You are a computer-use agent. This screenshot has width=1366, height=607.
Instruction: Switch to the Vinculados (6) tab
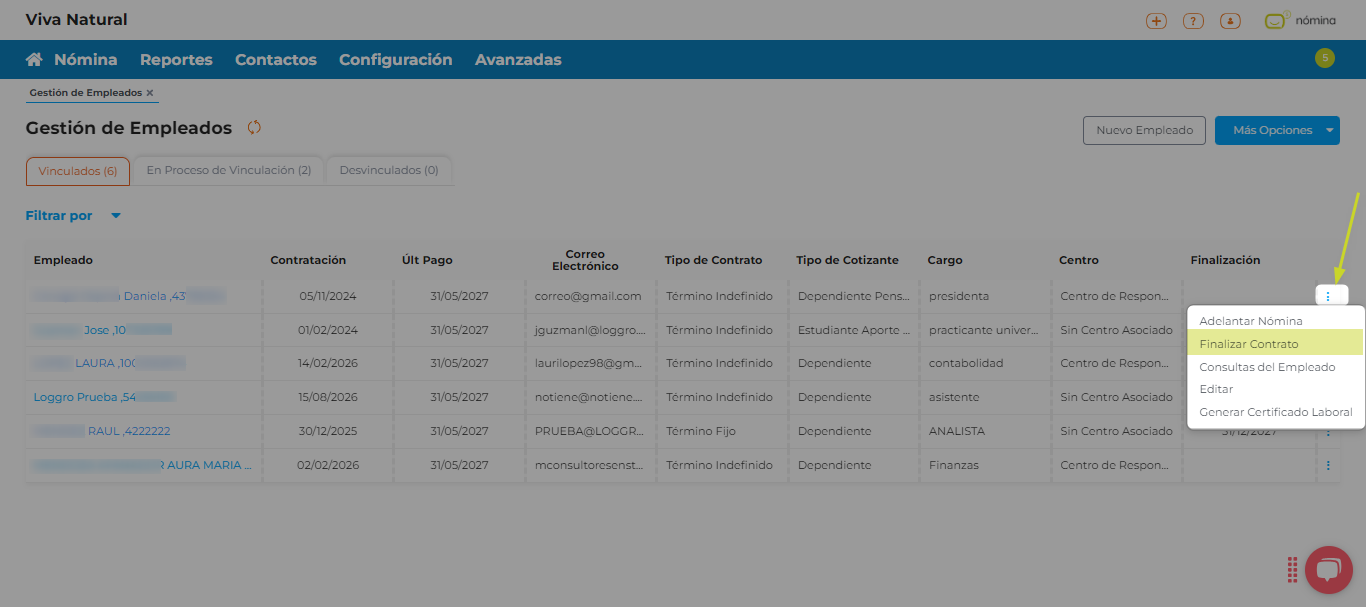[x=78, y=171]
